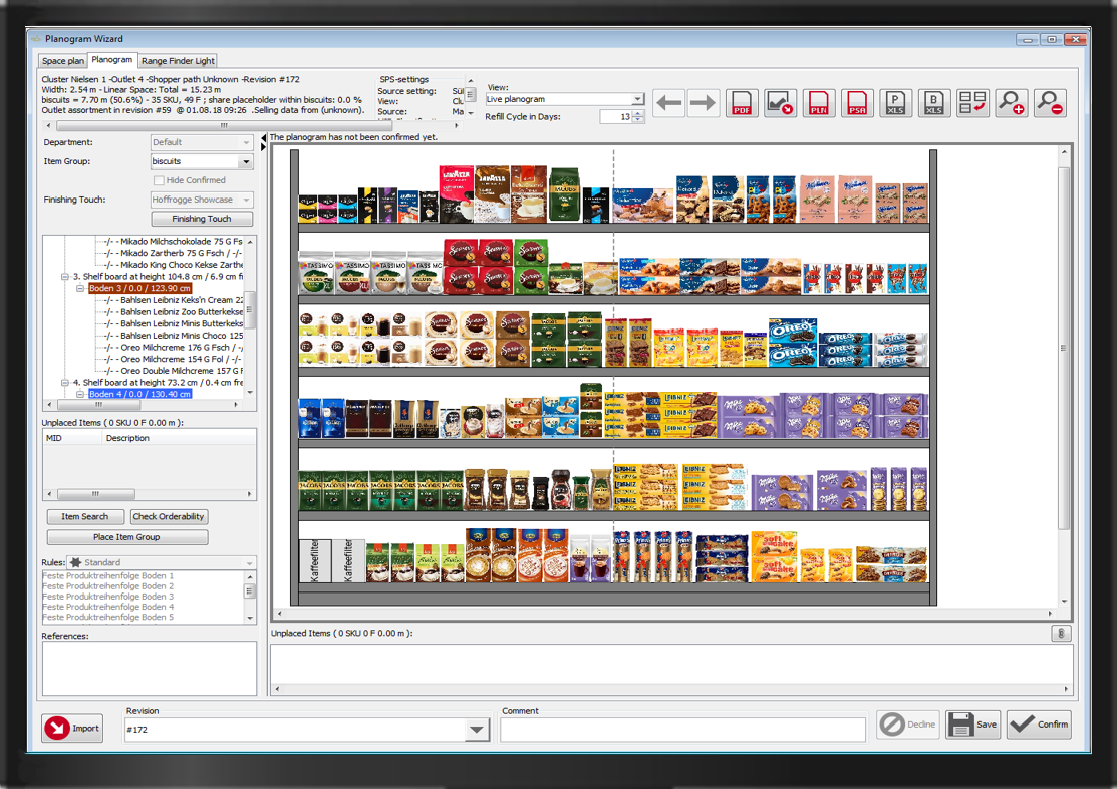Open the Finishing Touch dropdown
The width and height of the screenshot is (1117, 789).
coord(246,200)
